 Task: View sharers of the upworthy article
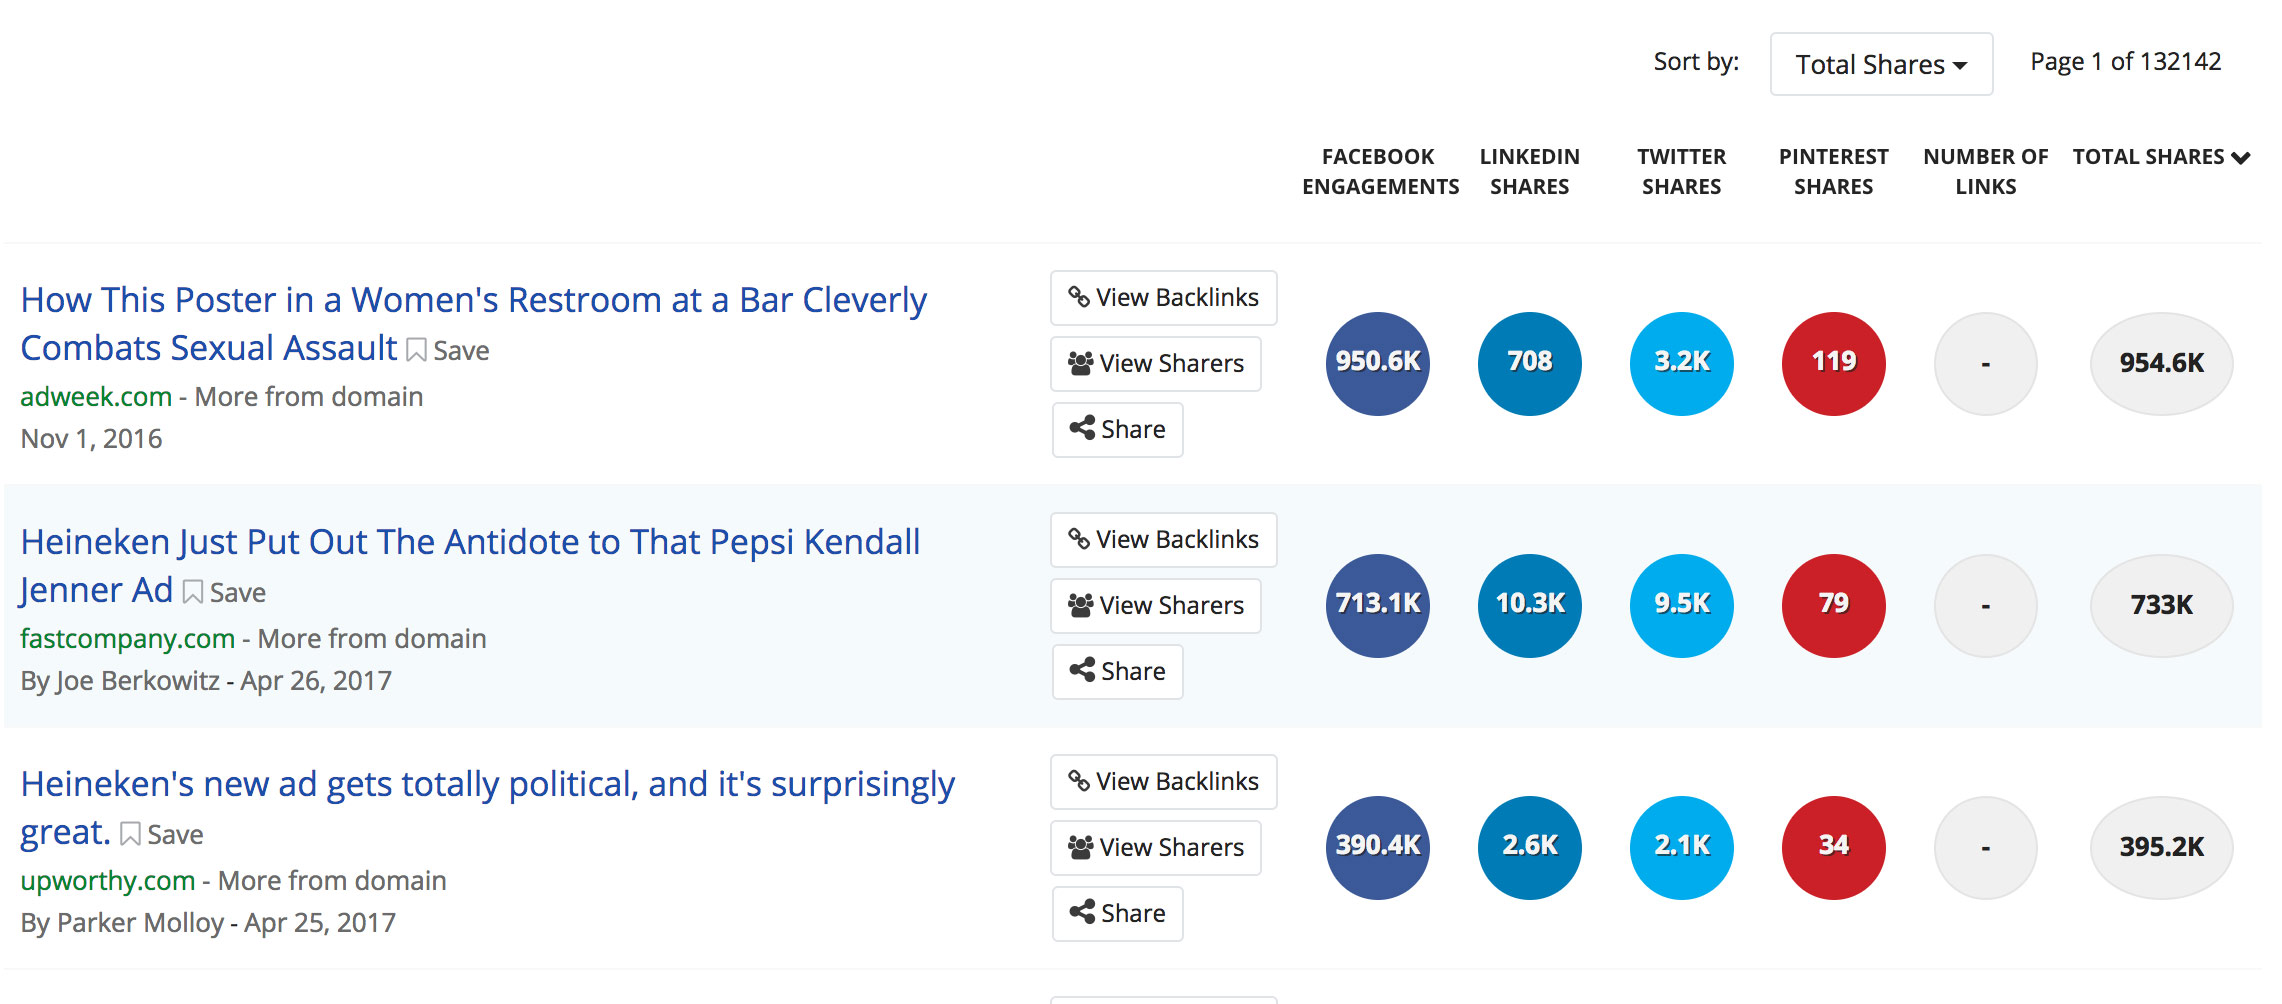pos(1156,848)
